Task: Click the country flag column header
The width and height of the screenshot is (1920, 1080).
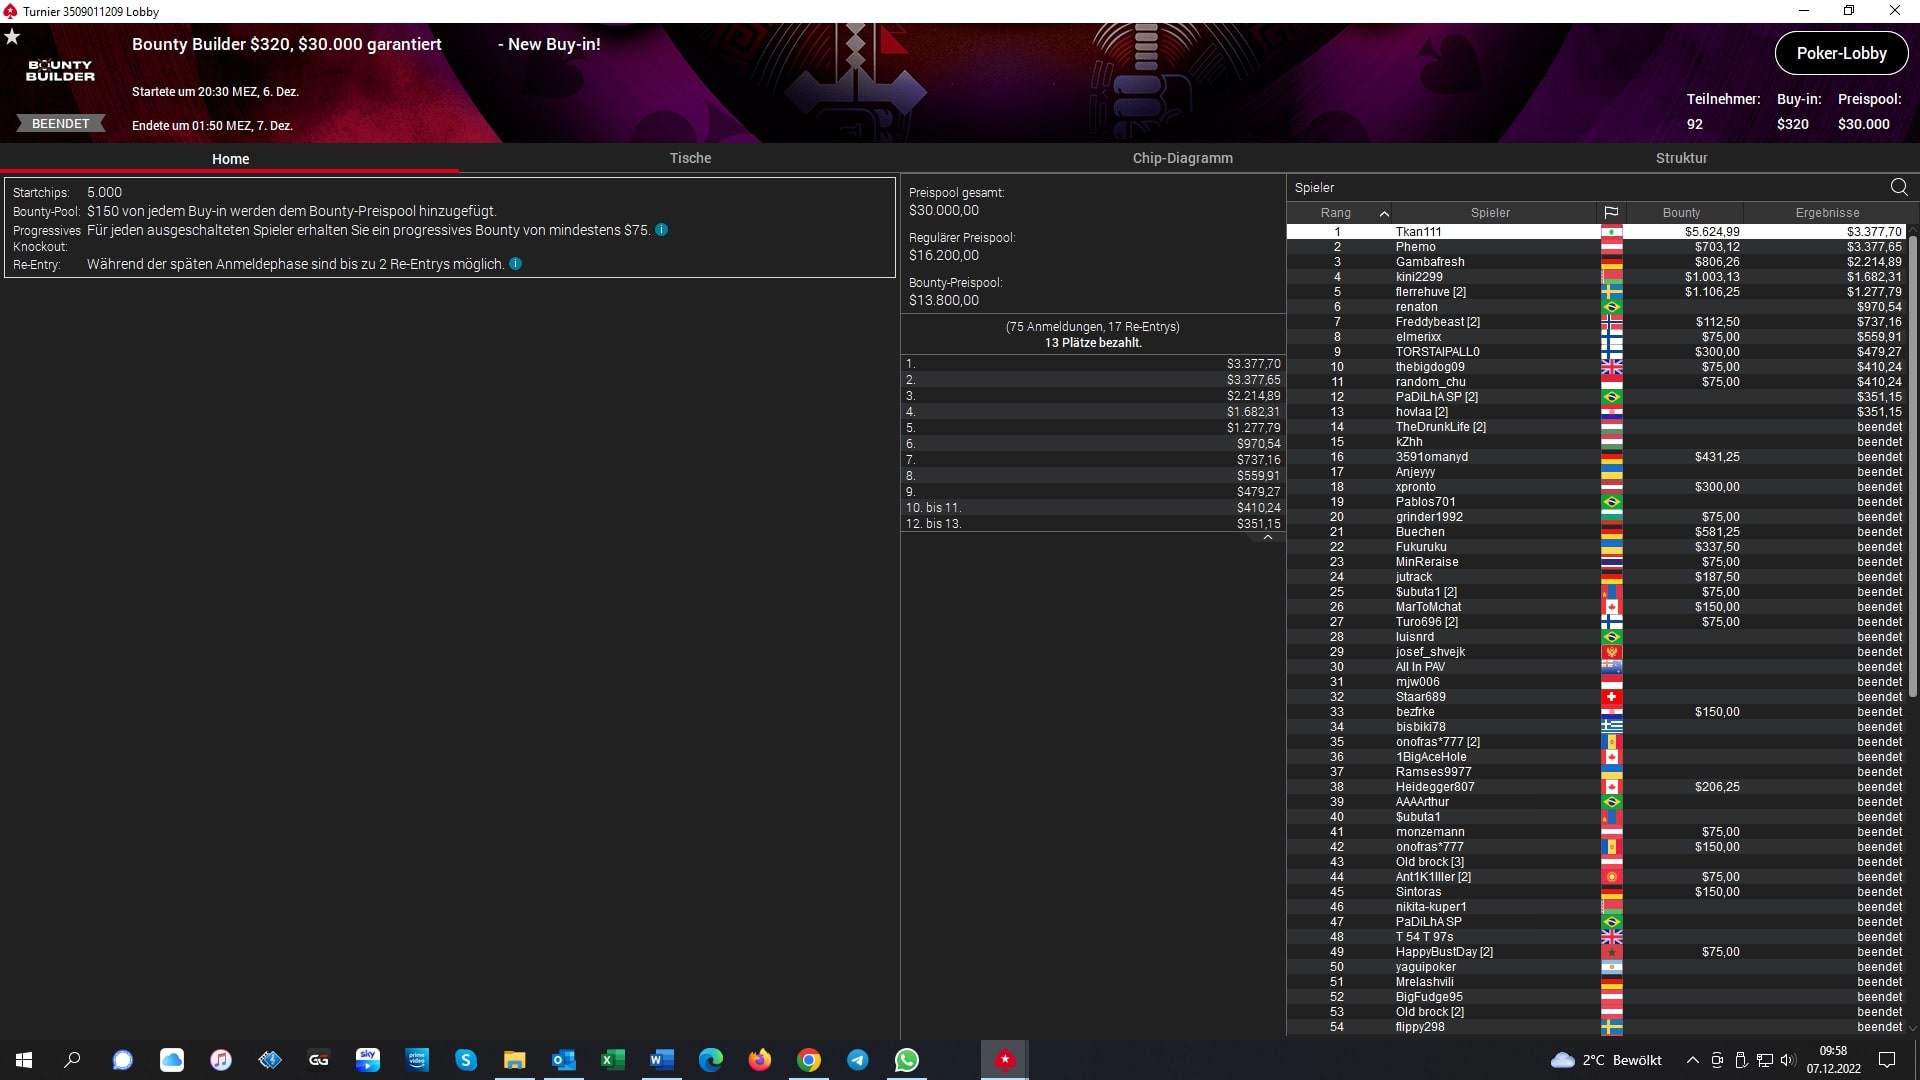Action: [x=1611, y=212]
